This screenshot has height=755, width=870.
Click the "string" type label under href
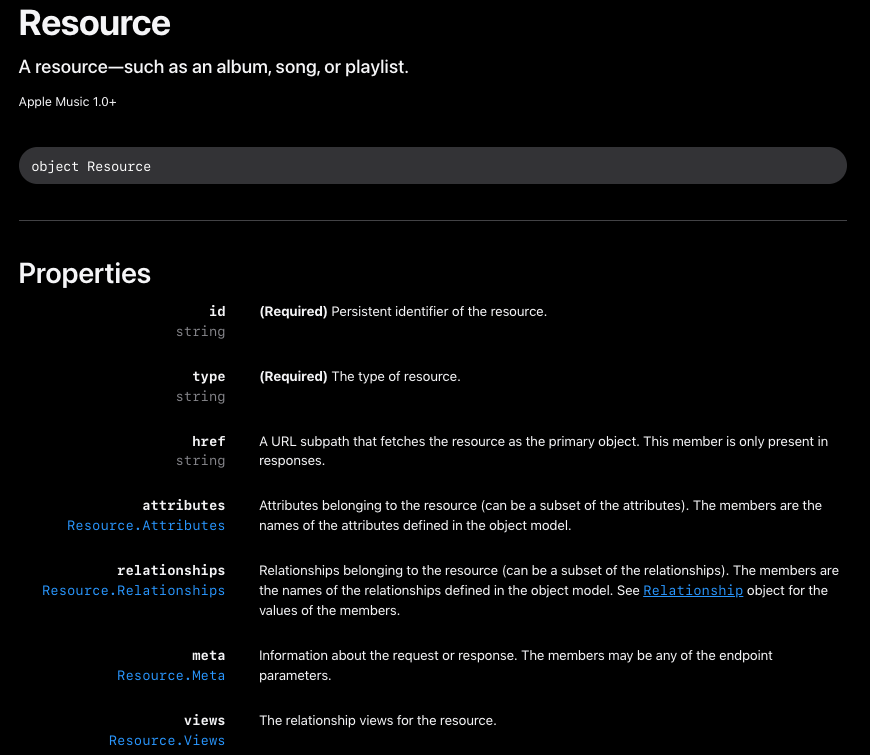click(200, 460)
